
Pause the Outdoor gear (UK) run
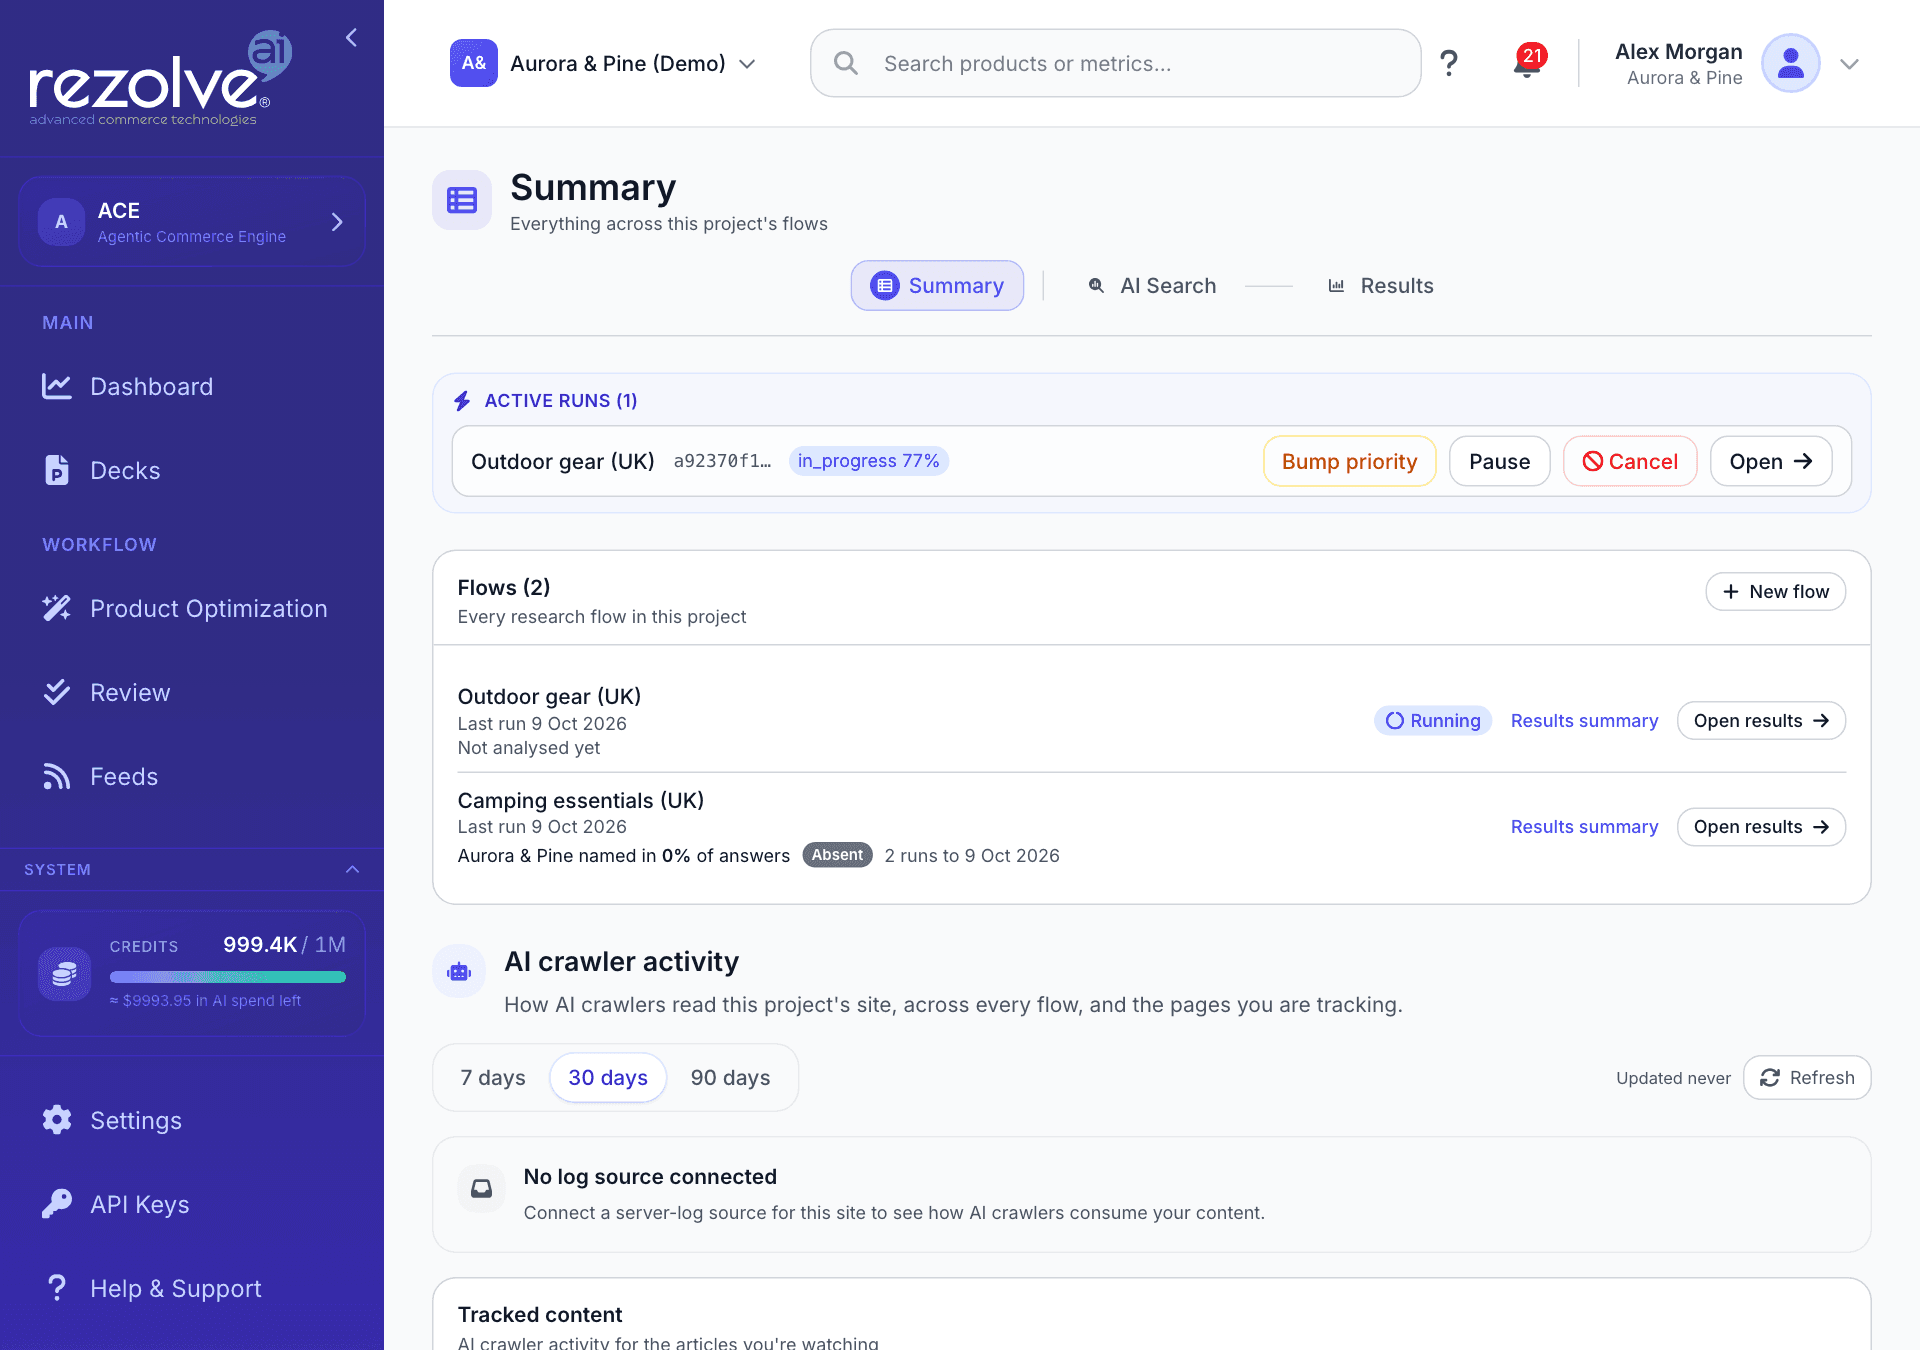coord(1499,462)
